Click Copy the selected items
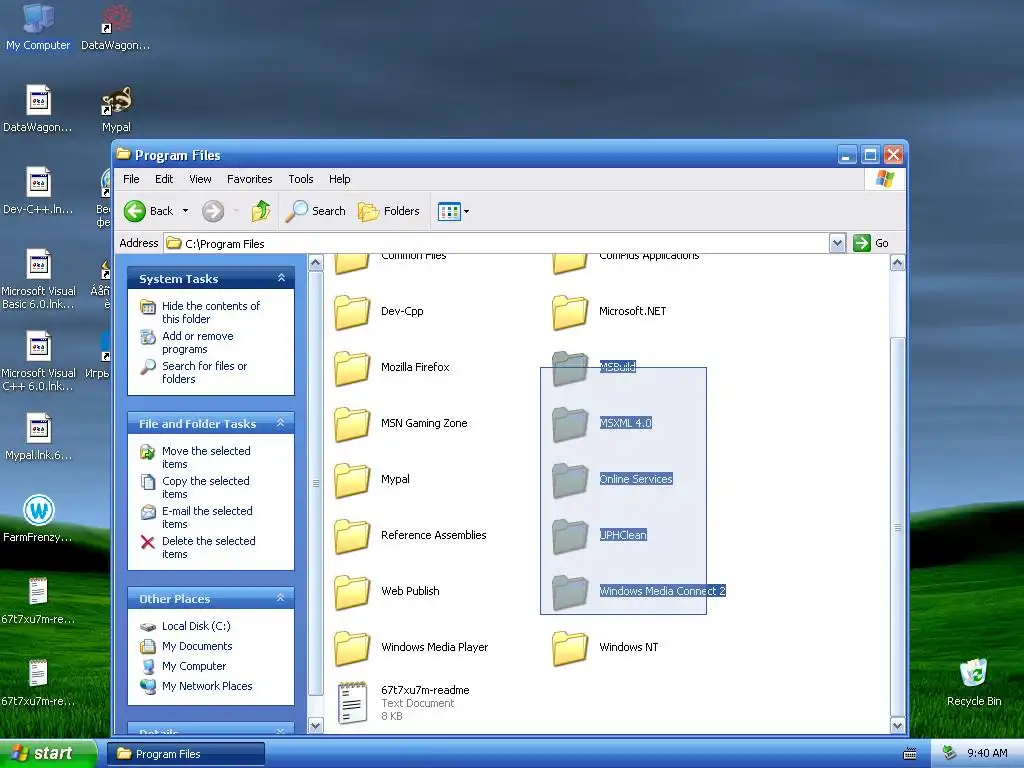Screen dimensions: 1024x768 [x=205, y=487]
